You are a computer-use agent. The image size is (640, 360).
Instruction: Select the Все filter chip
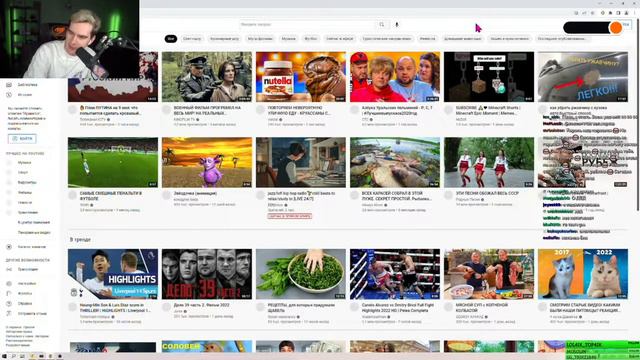coord(171,39)
